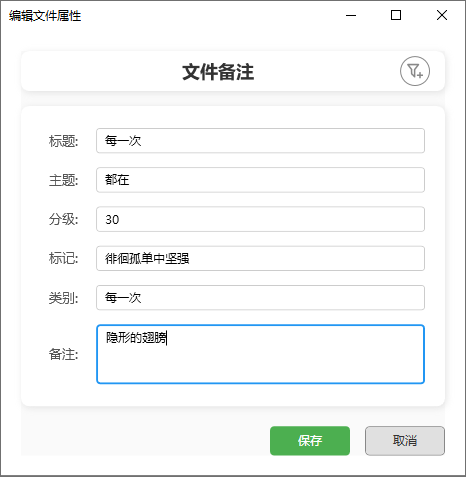The width and height of the screenshot is (466, 477).
Task: Click the add-filter funnel icon
Action: [415, 71]
